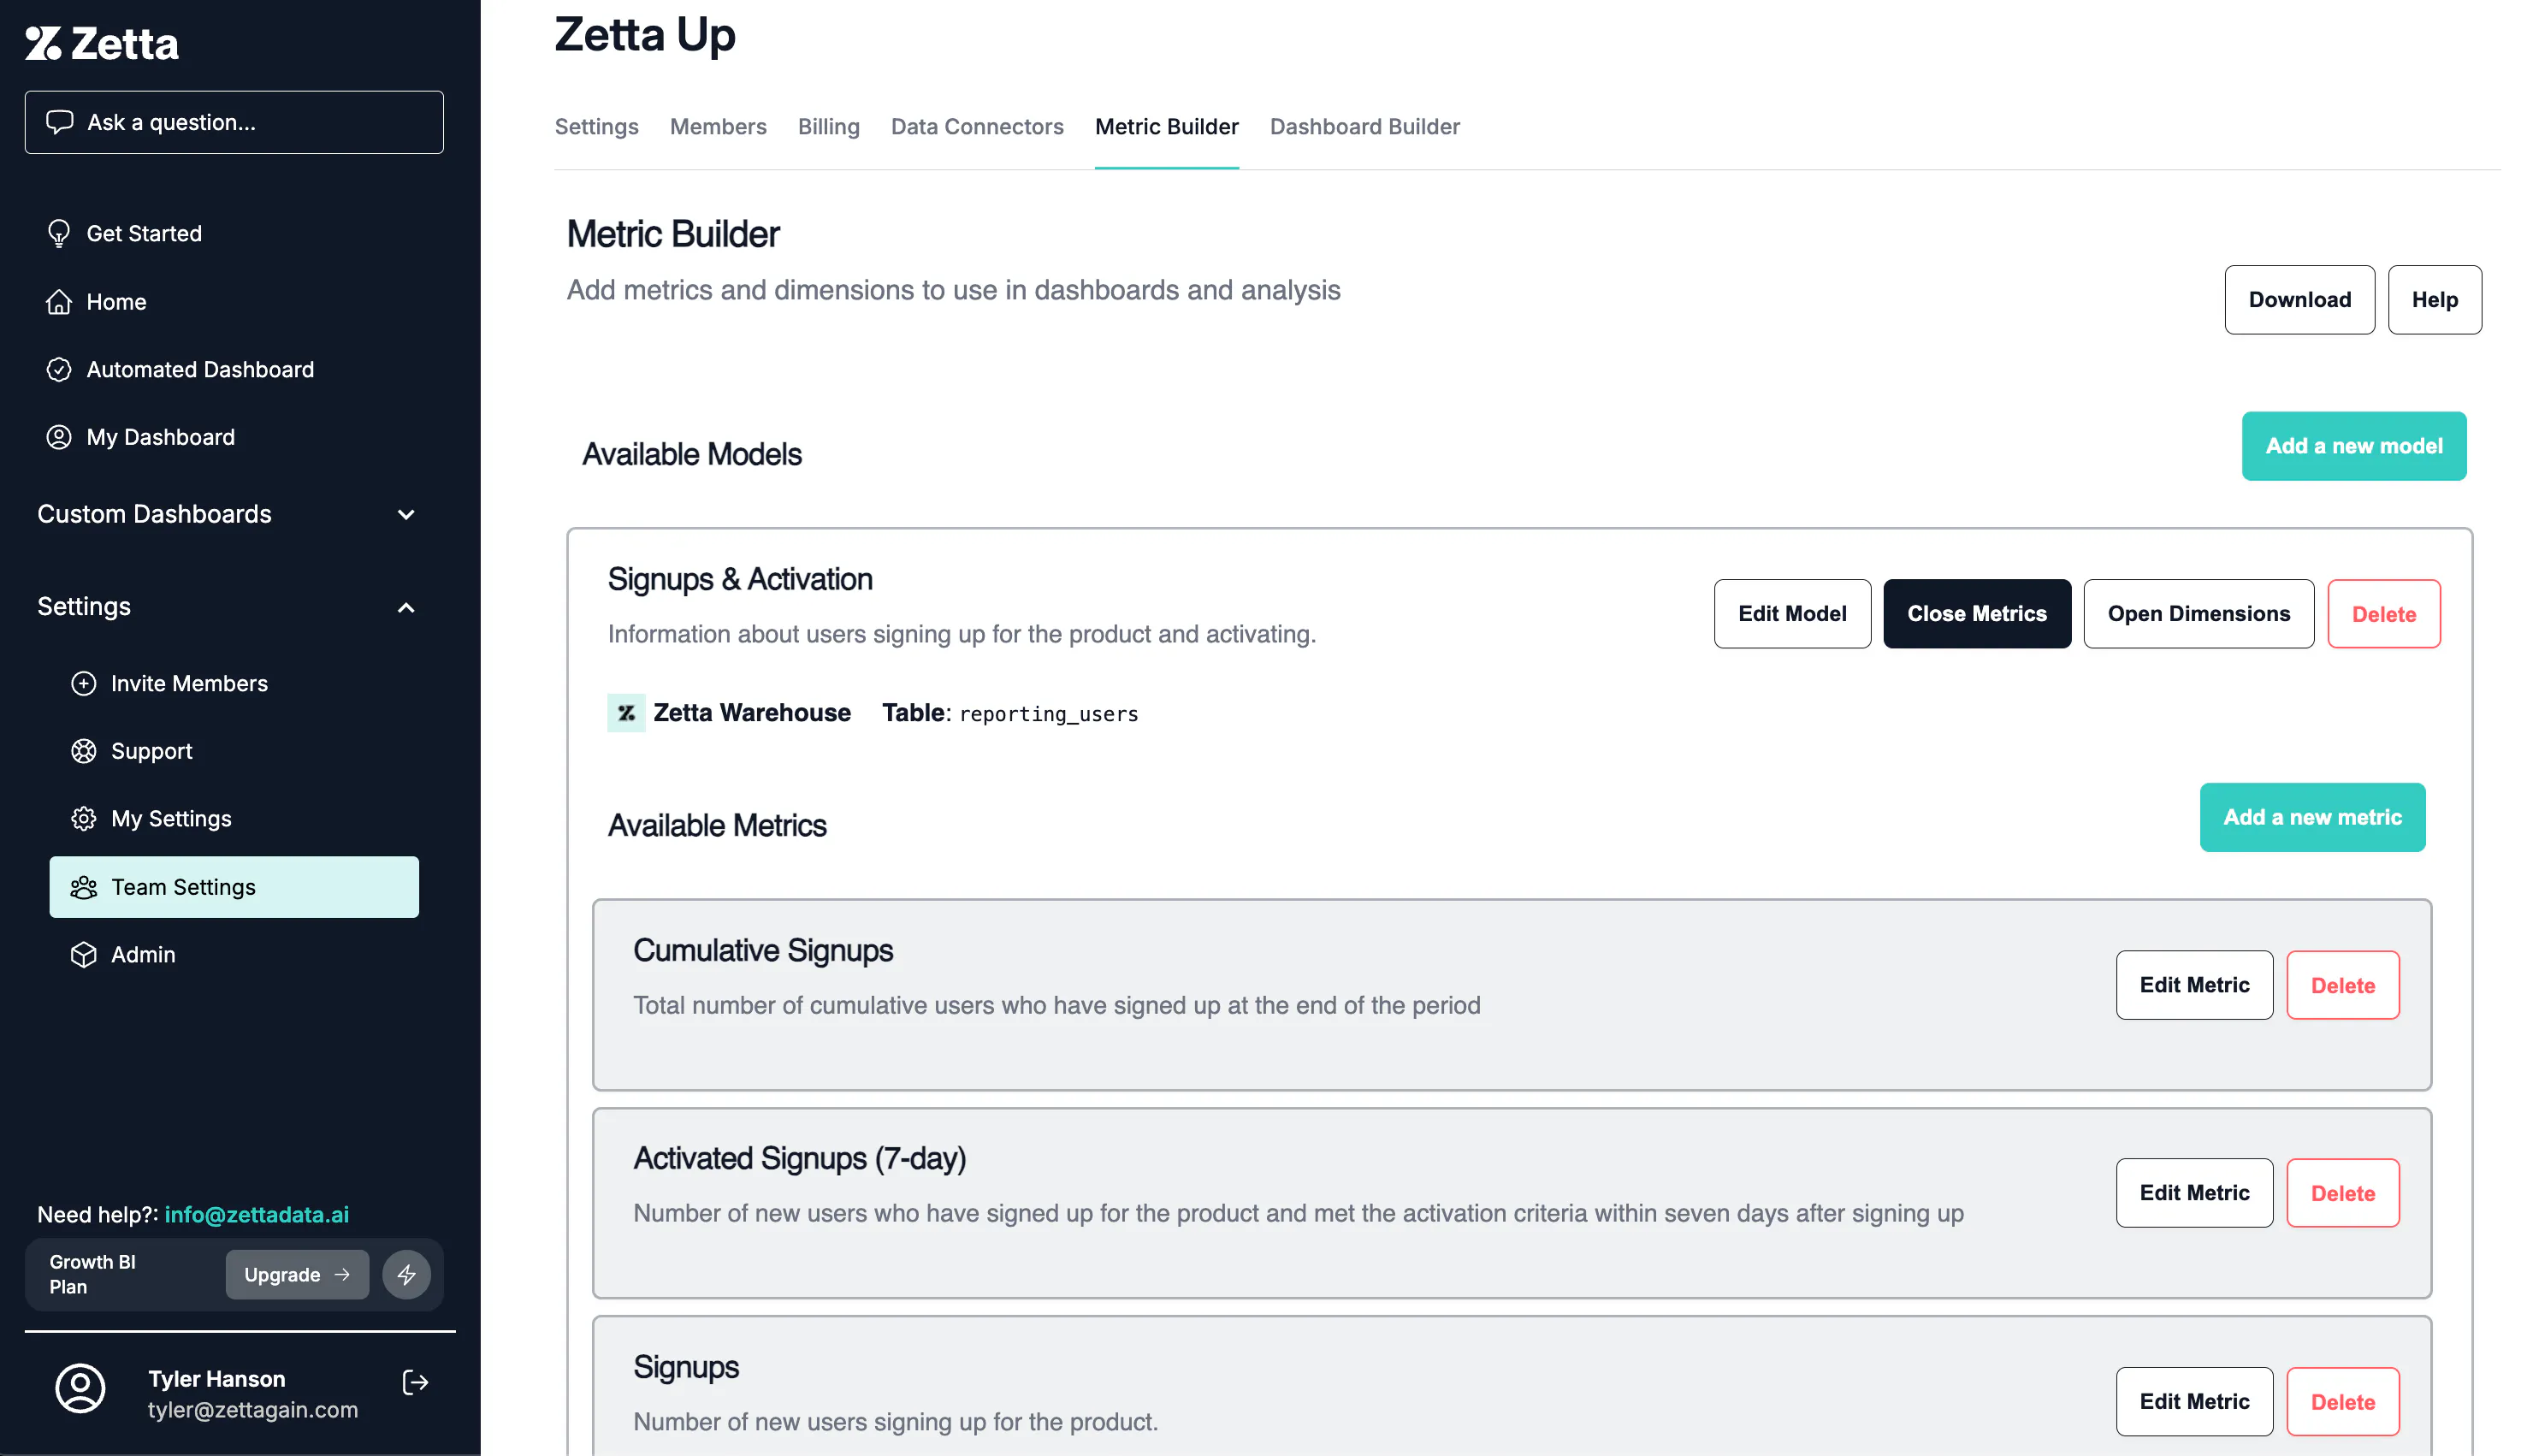Image resolution: width=2527 pixels, height=1456 pixels.
Task: Toggle Close Metrics for Signups & Activation
Action: 1977,614
